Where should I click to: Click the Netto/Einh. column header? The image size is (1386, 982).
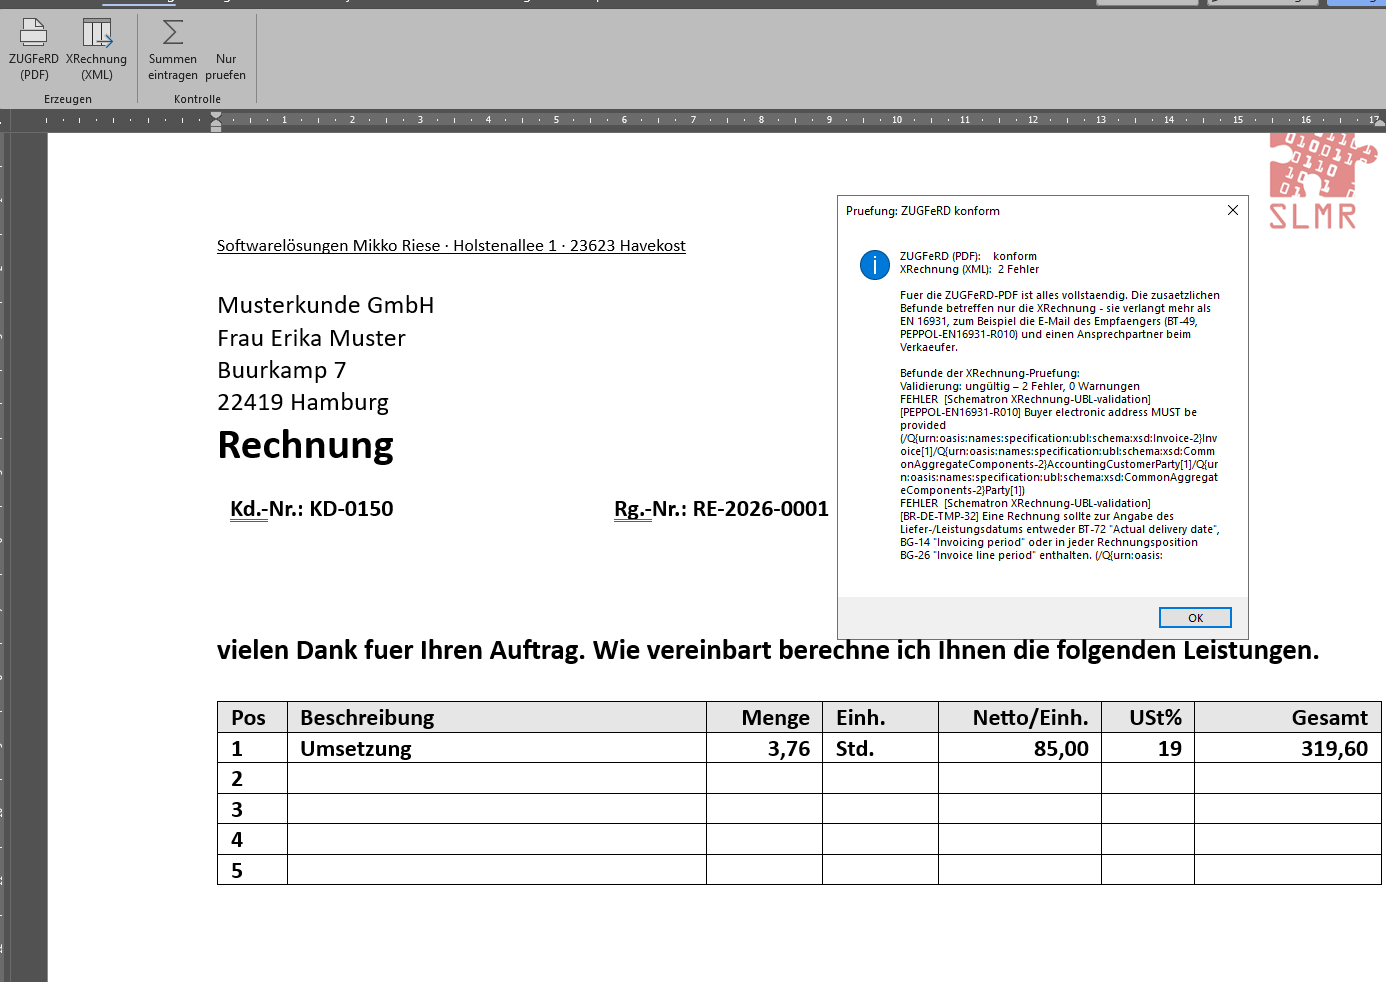click(1020, 717)
